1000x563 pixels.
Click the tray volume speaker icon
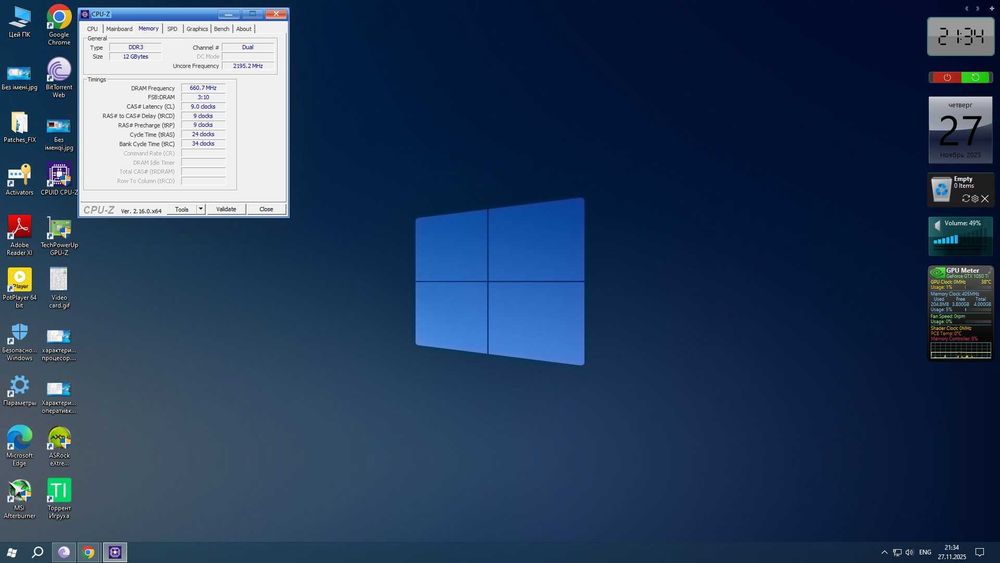tap(909, 552)
